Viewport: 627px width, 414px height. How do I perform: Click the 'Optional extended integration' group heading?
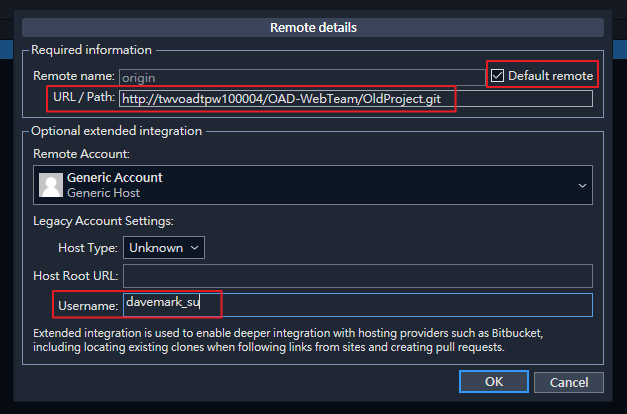pyautogui.click(x=116, y=131)
